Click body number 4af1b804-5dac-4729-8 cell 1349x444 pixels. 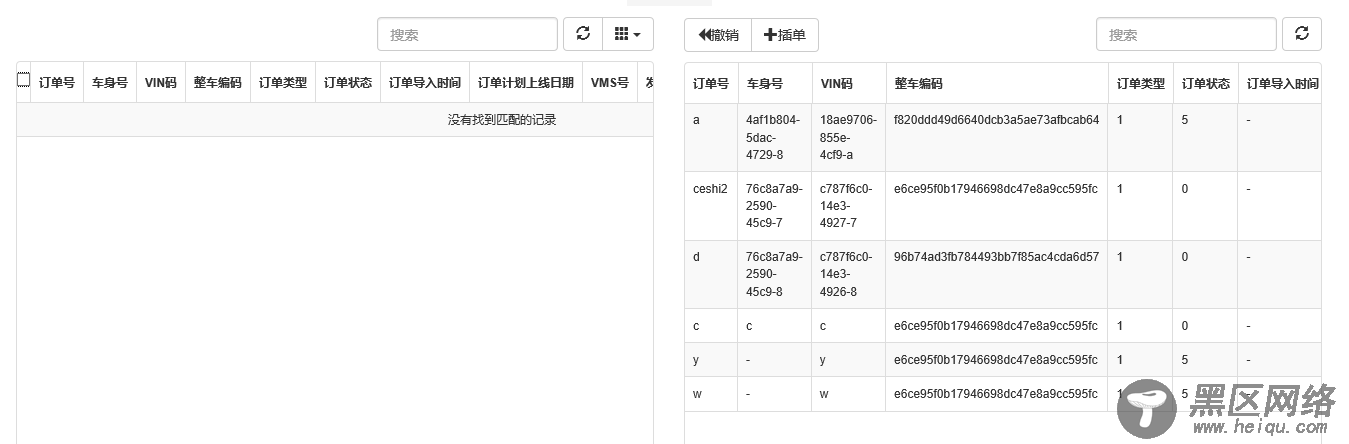click(774, 137)
